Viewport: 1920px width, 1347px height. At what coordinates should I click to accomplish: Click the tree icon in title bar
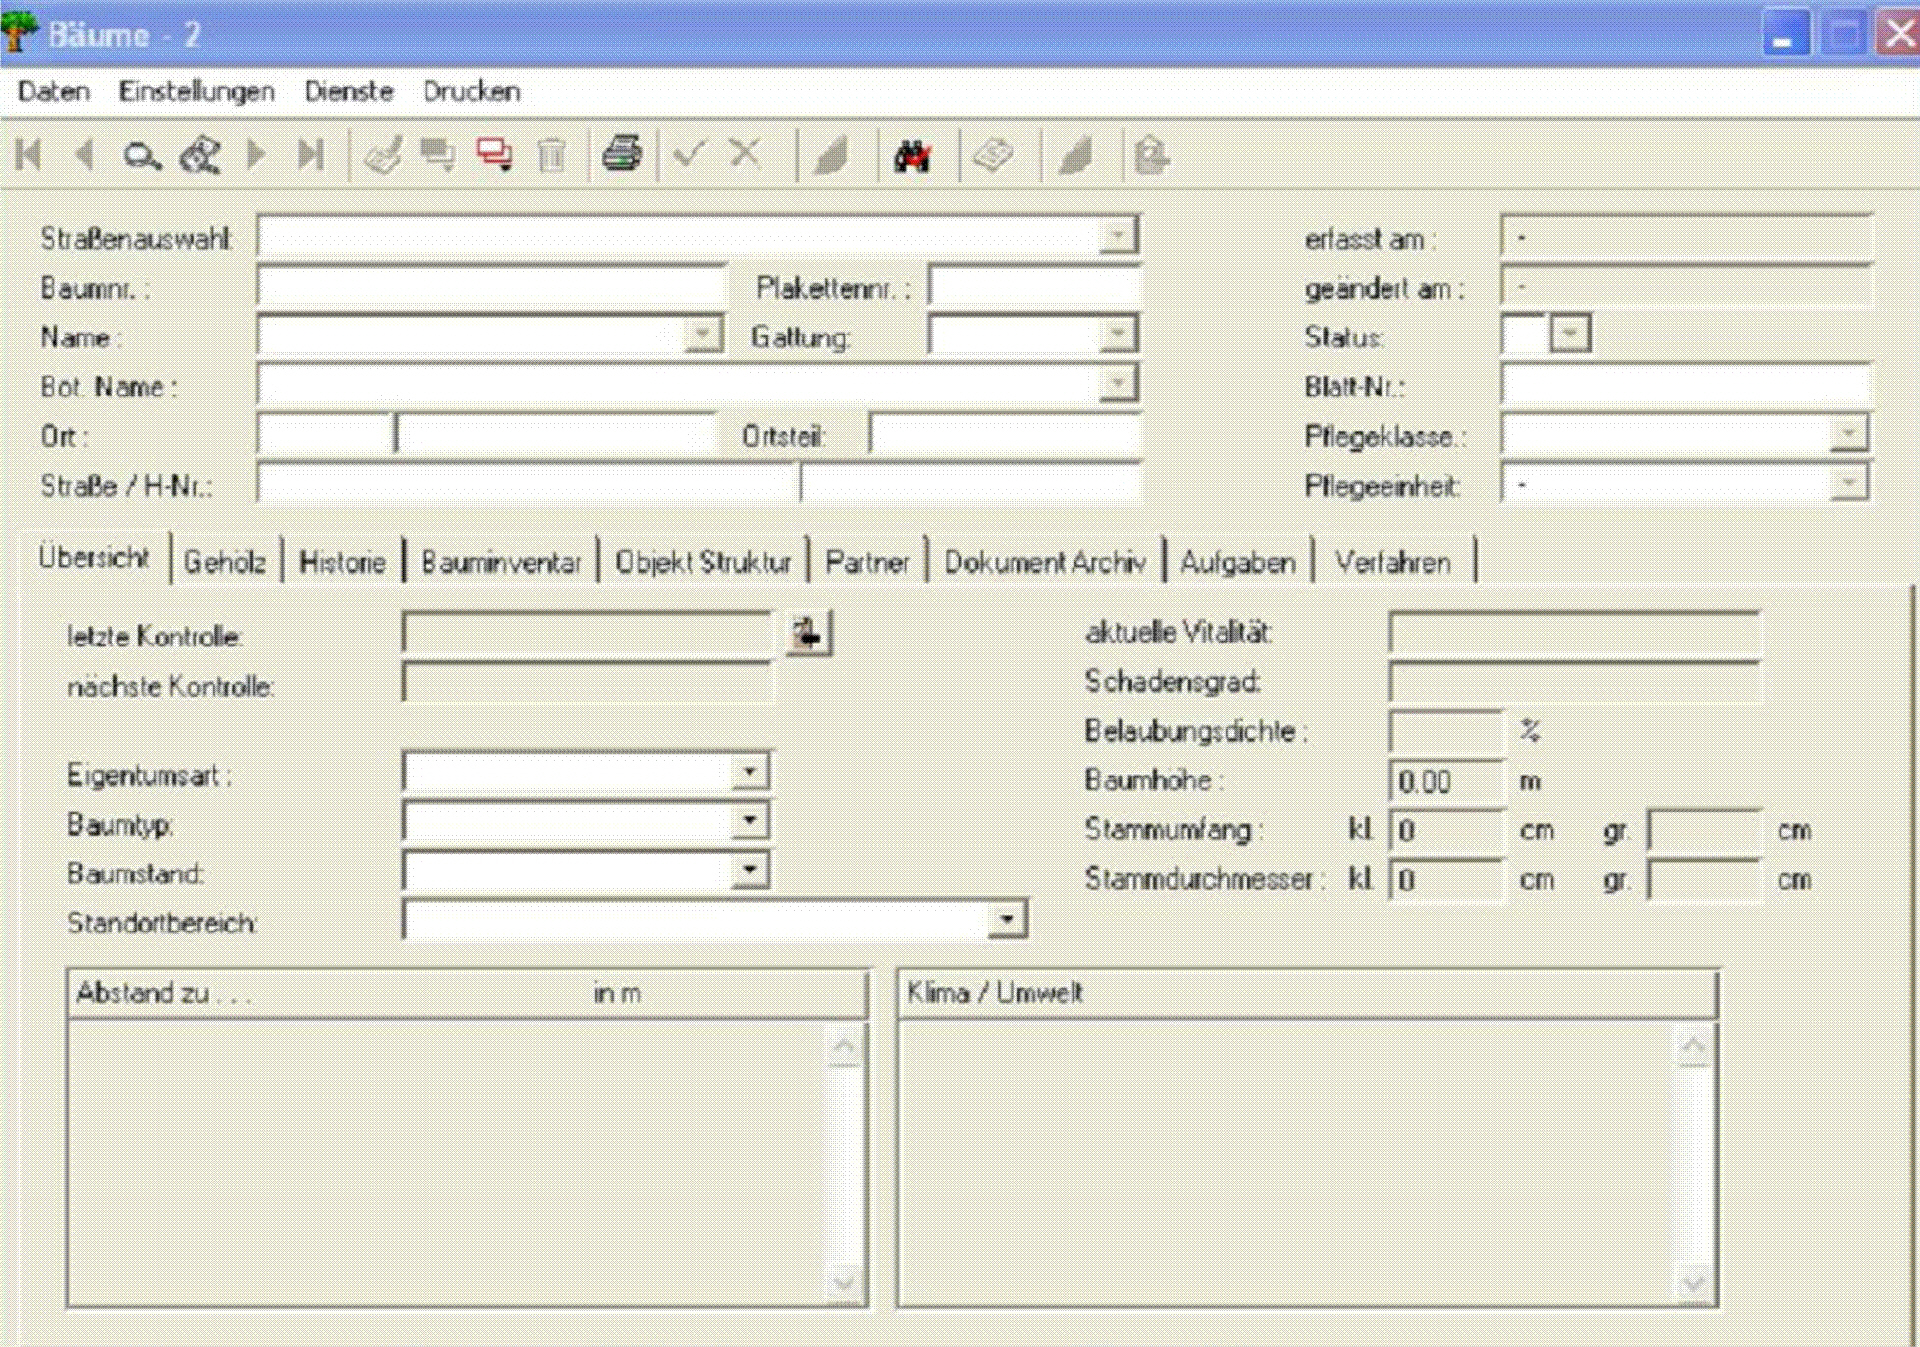point(19,33)
